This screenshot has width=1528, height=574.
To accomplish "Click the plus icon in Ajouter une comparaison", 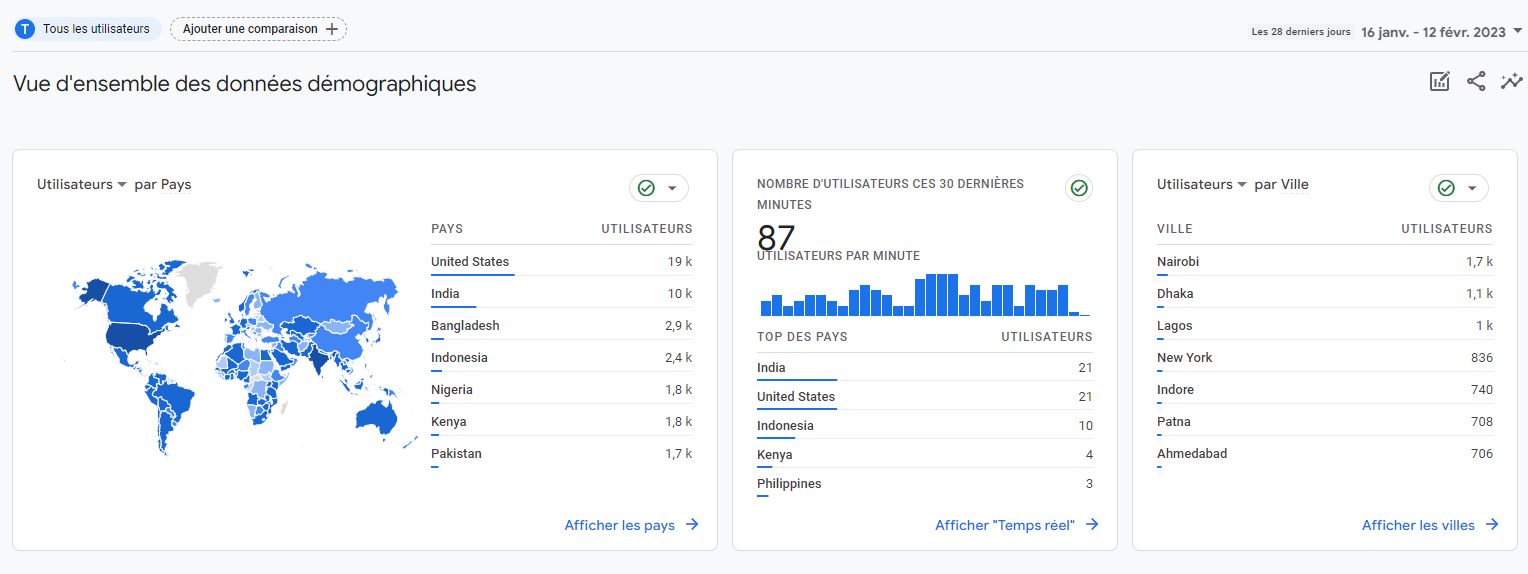I will [332, 29].
